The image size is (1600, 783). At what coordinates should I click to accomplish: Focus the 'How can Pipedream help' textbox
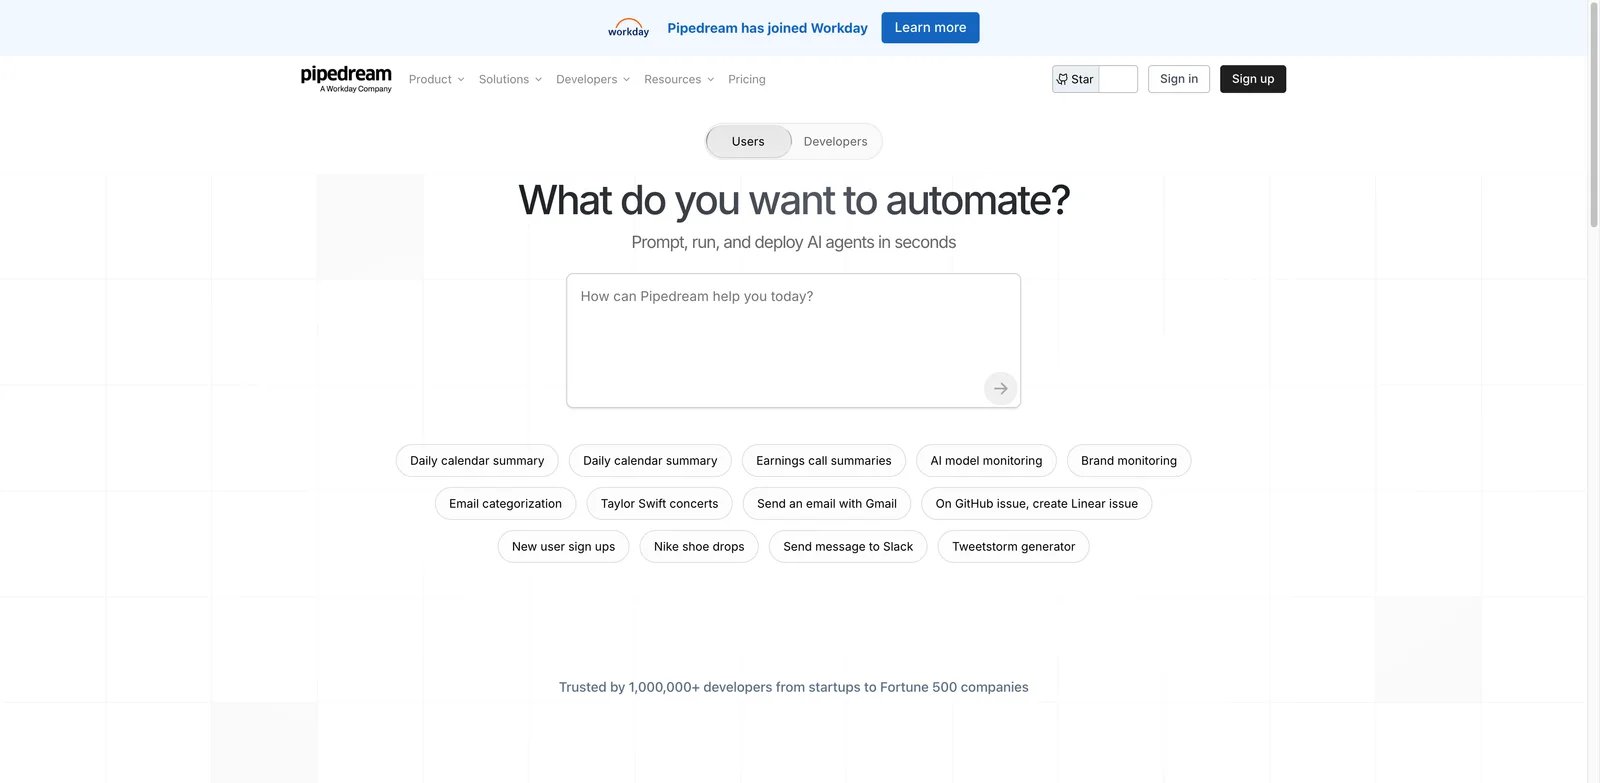click(793, 340)
